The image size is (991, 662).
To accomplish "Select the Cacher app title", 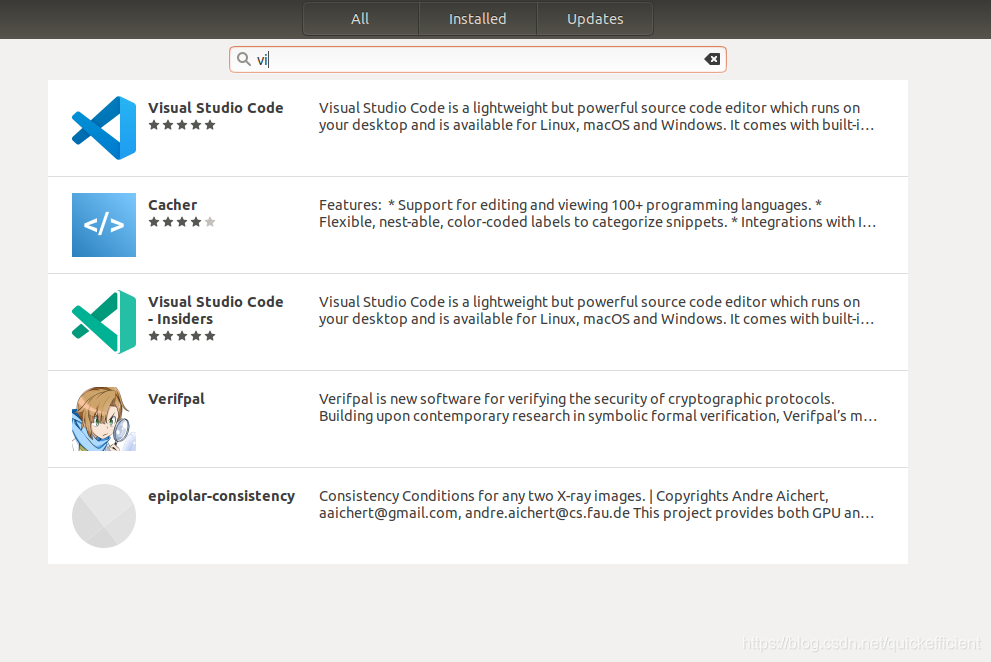I will tap(173, 205).
